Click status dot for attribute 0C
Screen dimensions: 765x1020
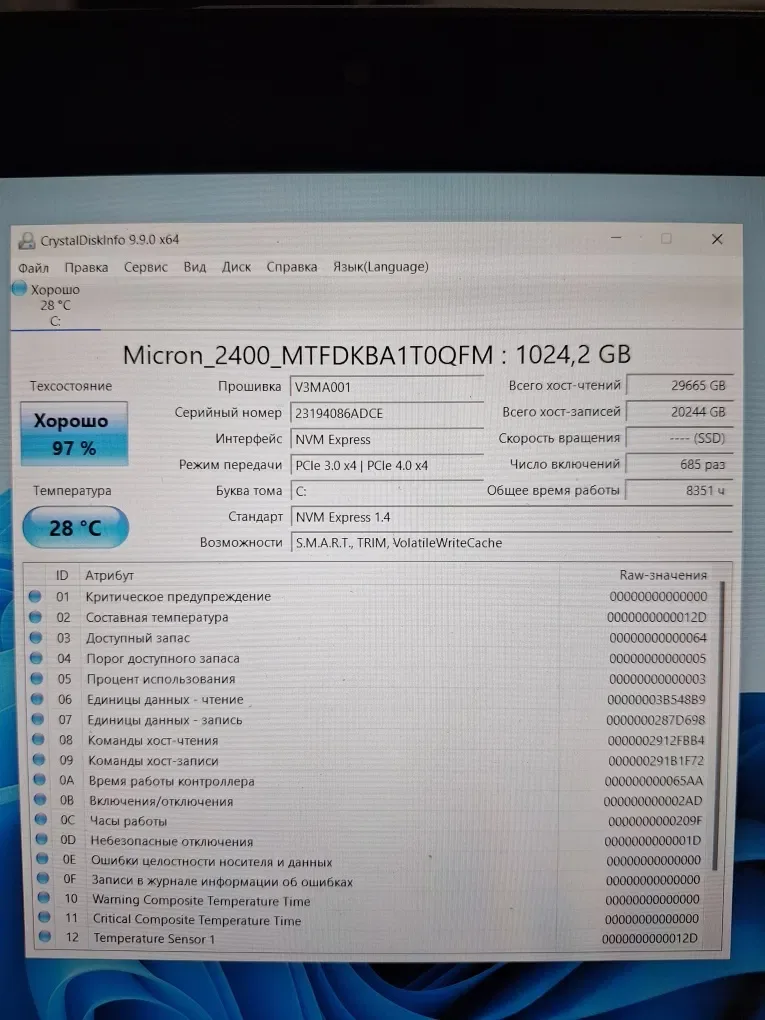[x=41, y=820]
